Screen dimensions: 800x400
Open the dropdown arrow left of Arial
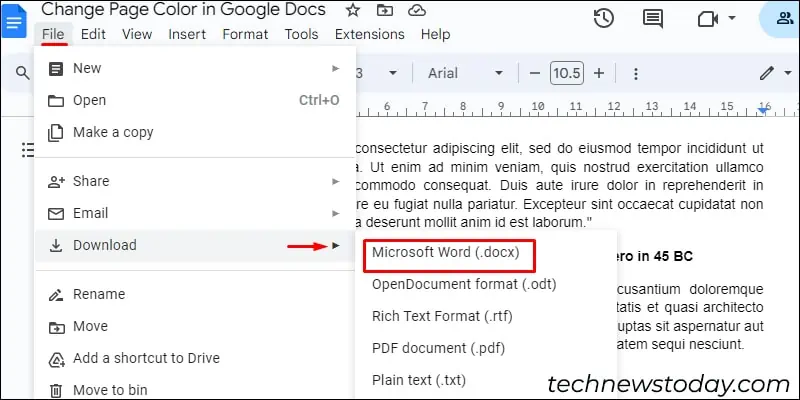[x=393, y=73]
